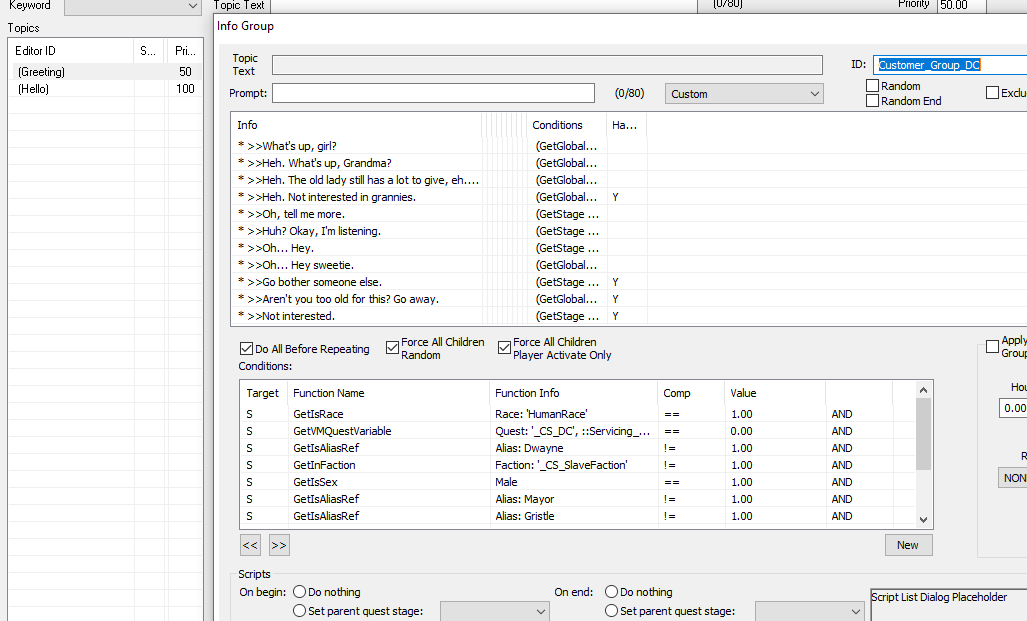Select On begin Set parent quest stage

(299, 611)
